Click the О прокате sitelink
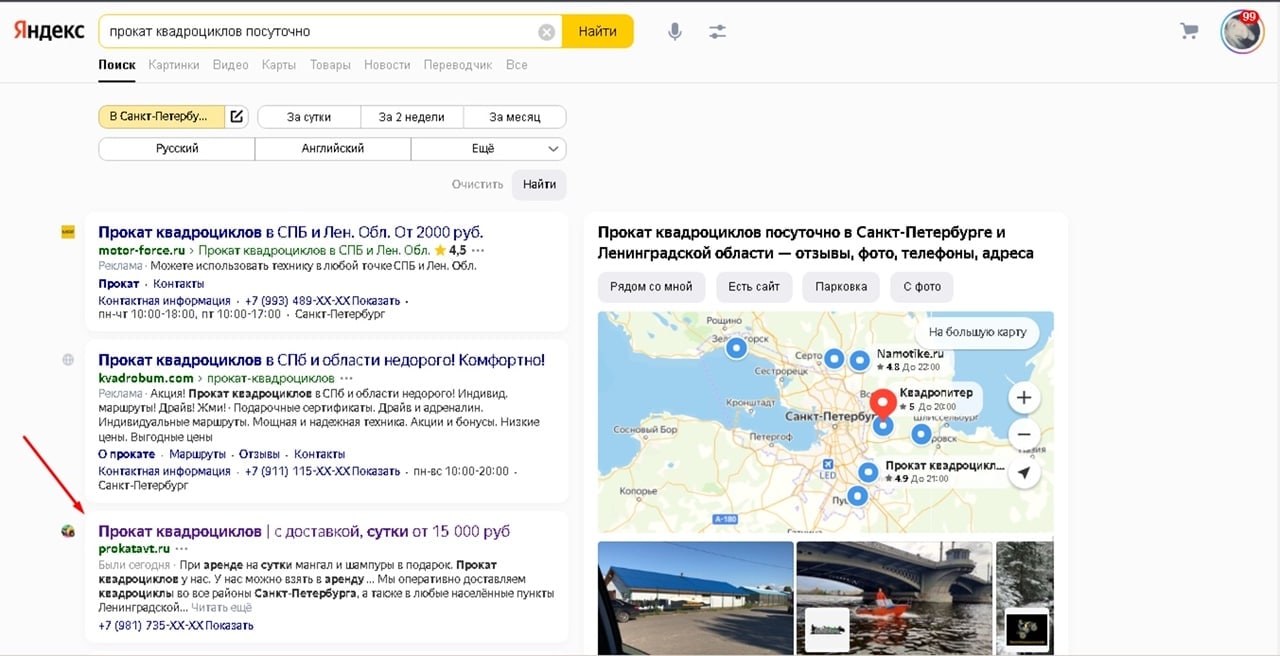 (x=126, y=455)
